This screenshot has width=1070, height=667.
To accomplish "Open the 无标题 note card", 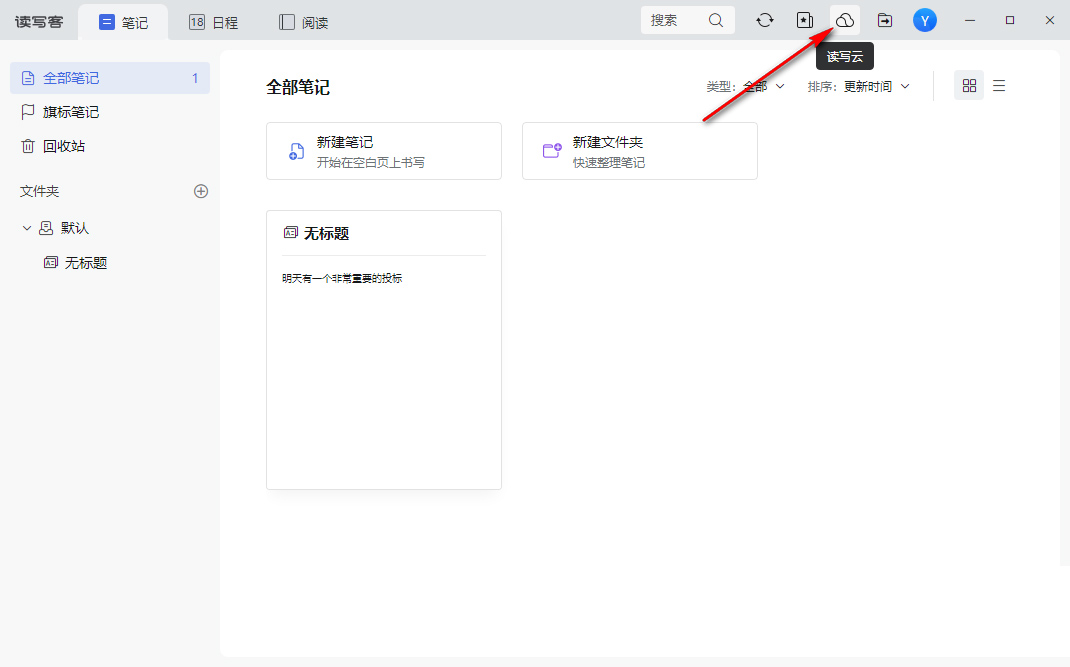I will click(384, 350).
